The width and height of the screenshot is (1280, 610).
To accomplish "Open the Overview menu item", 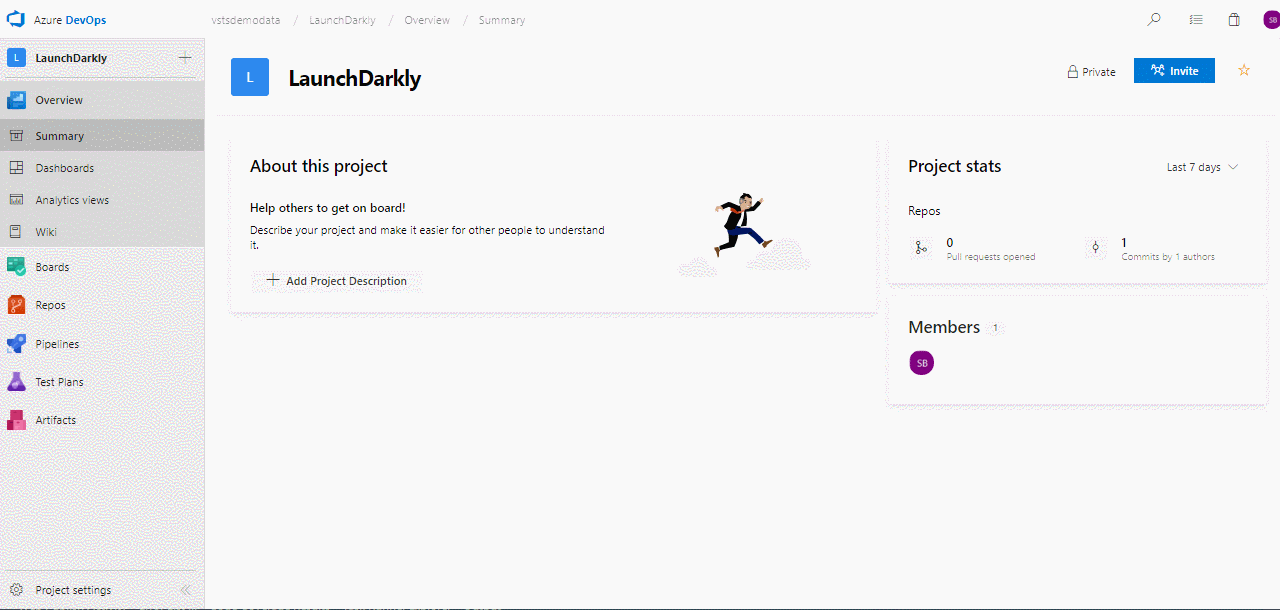I will coord(102,100).
